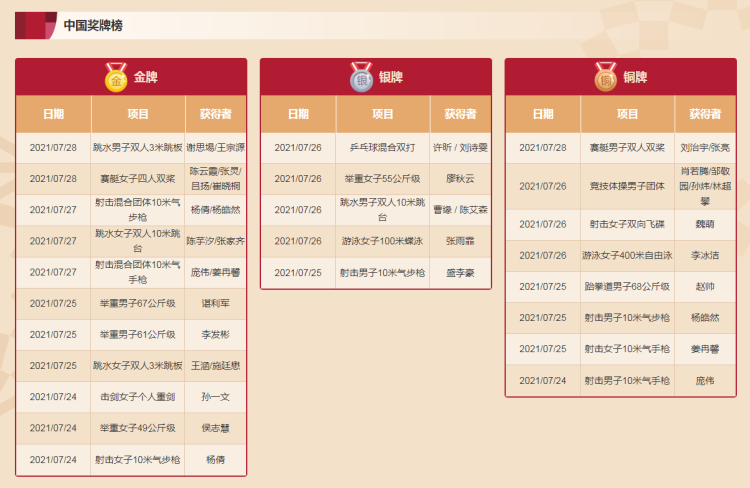Open the 击剑女子个人重剑 event entry
Viewport: 750px width, 488px height.
pos(138,397)
